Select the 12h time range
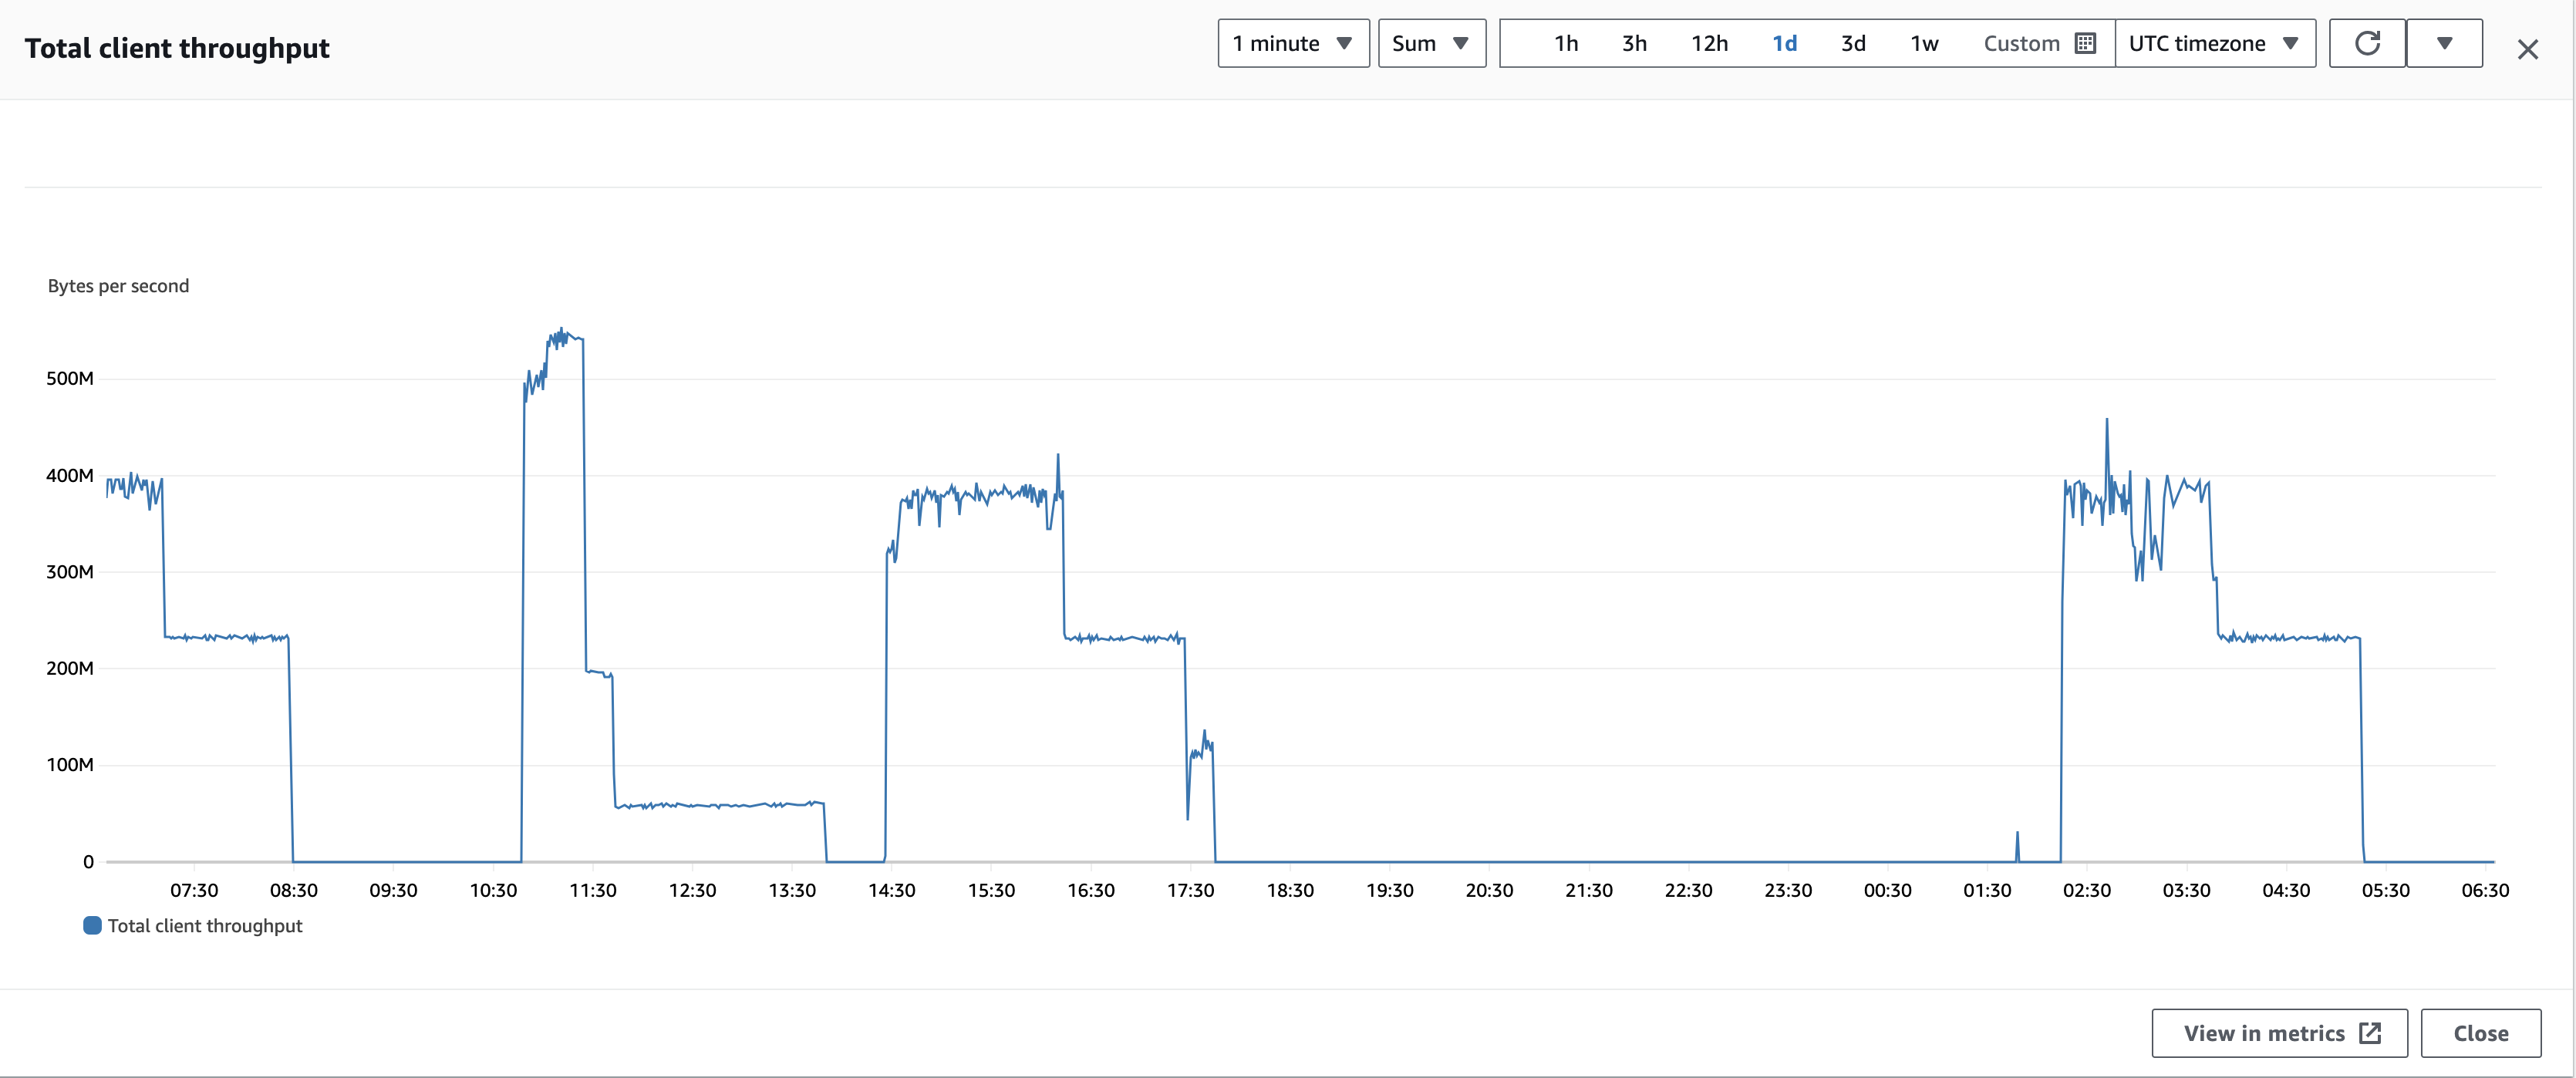 click(x=1709, y=43)
